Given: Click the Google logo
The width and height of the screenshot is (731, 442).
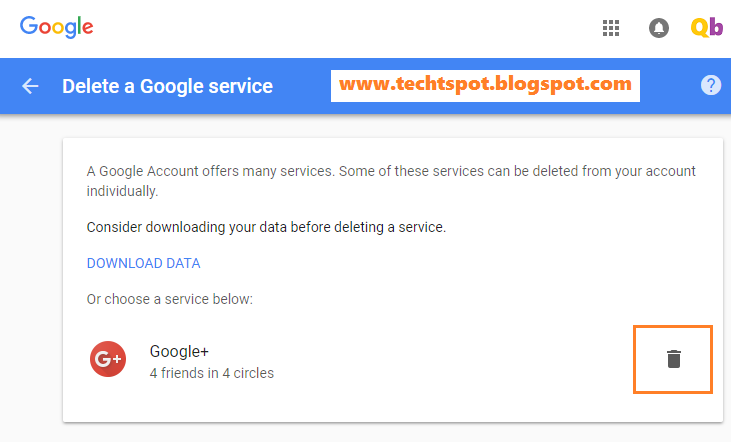Looking at the screenshot, I should point(56,27).
